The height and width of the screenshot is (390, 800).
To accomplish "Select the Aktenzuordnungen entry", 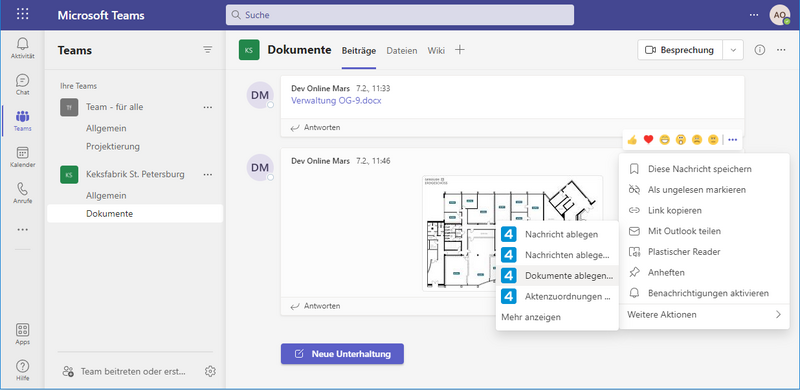I will [x=557, y=296].
